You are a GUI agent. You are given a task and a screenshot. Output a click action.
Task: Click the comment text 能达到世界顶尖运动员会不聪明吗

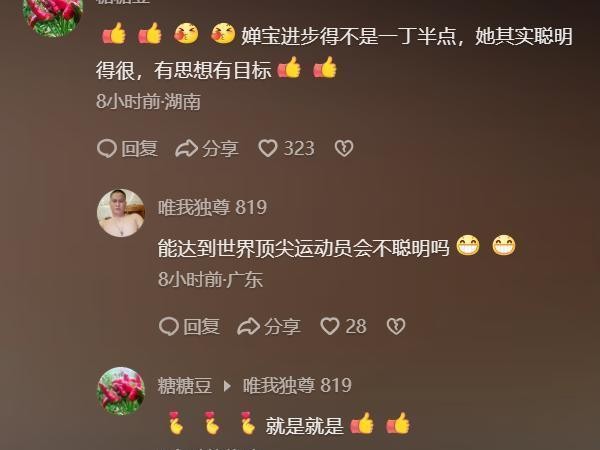coord(304,248)
